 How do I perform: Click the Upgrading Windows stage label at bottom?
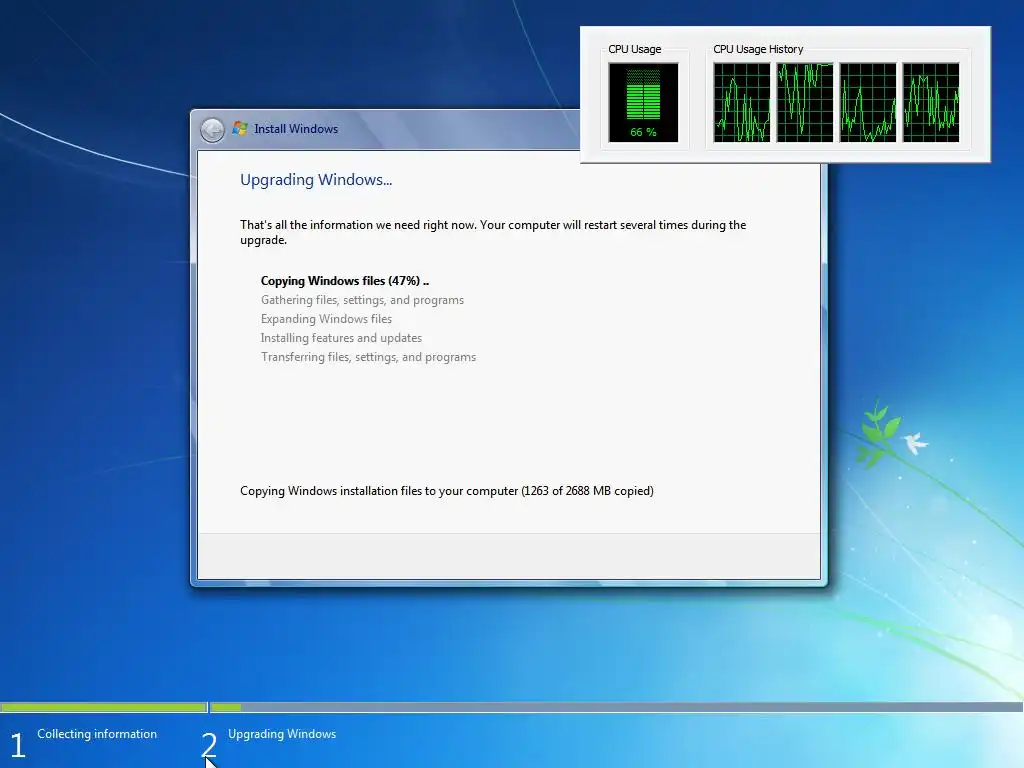282,734
